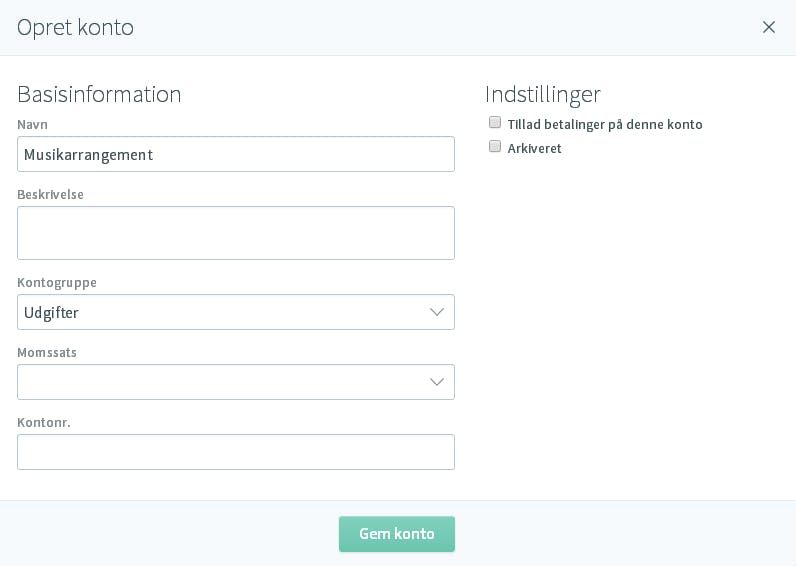Focus the Kontonr. input field

(236, 452)
